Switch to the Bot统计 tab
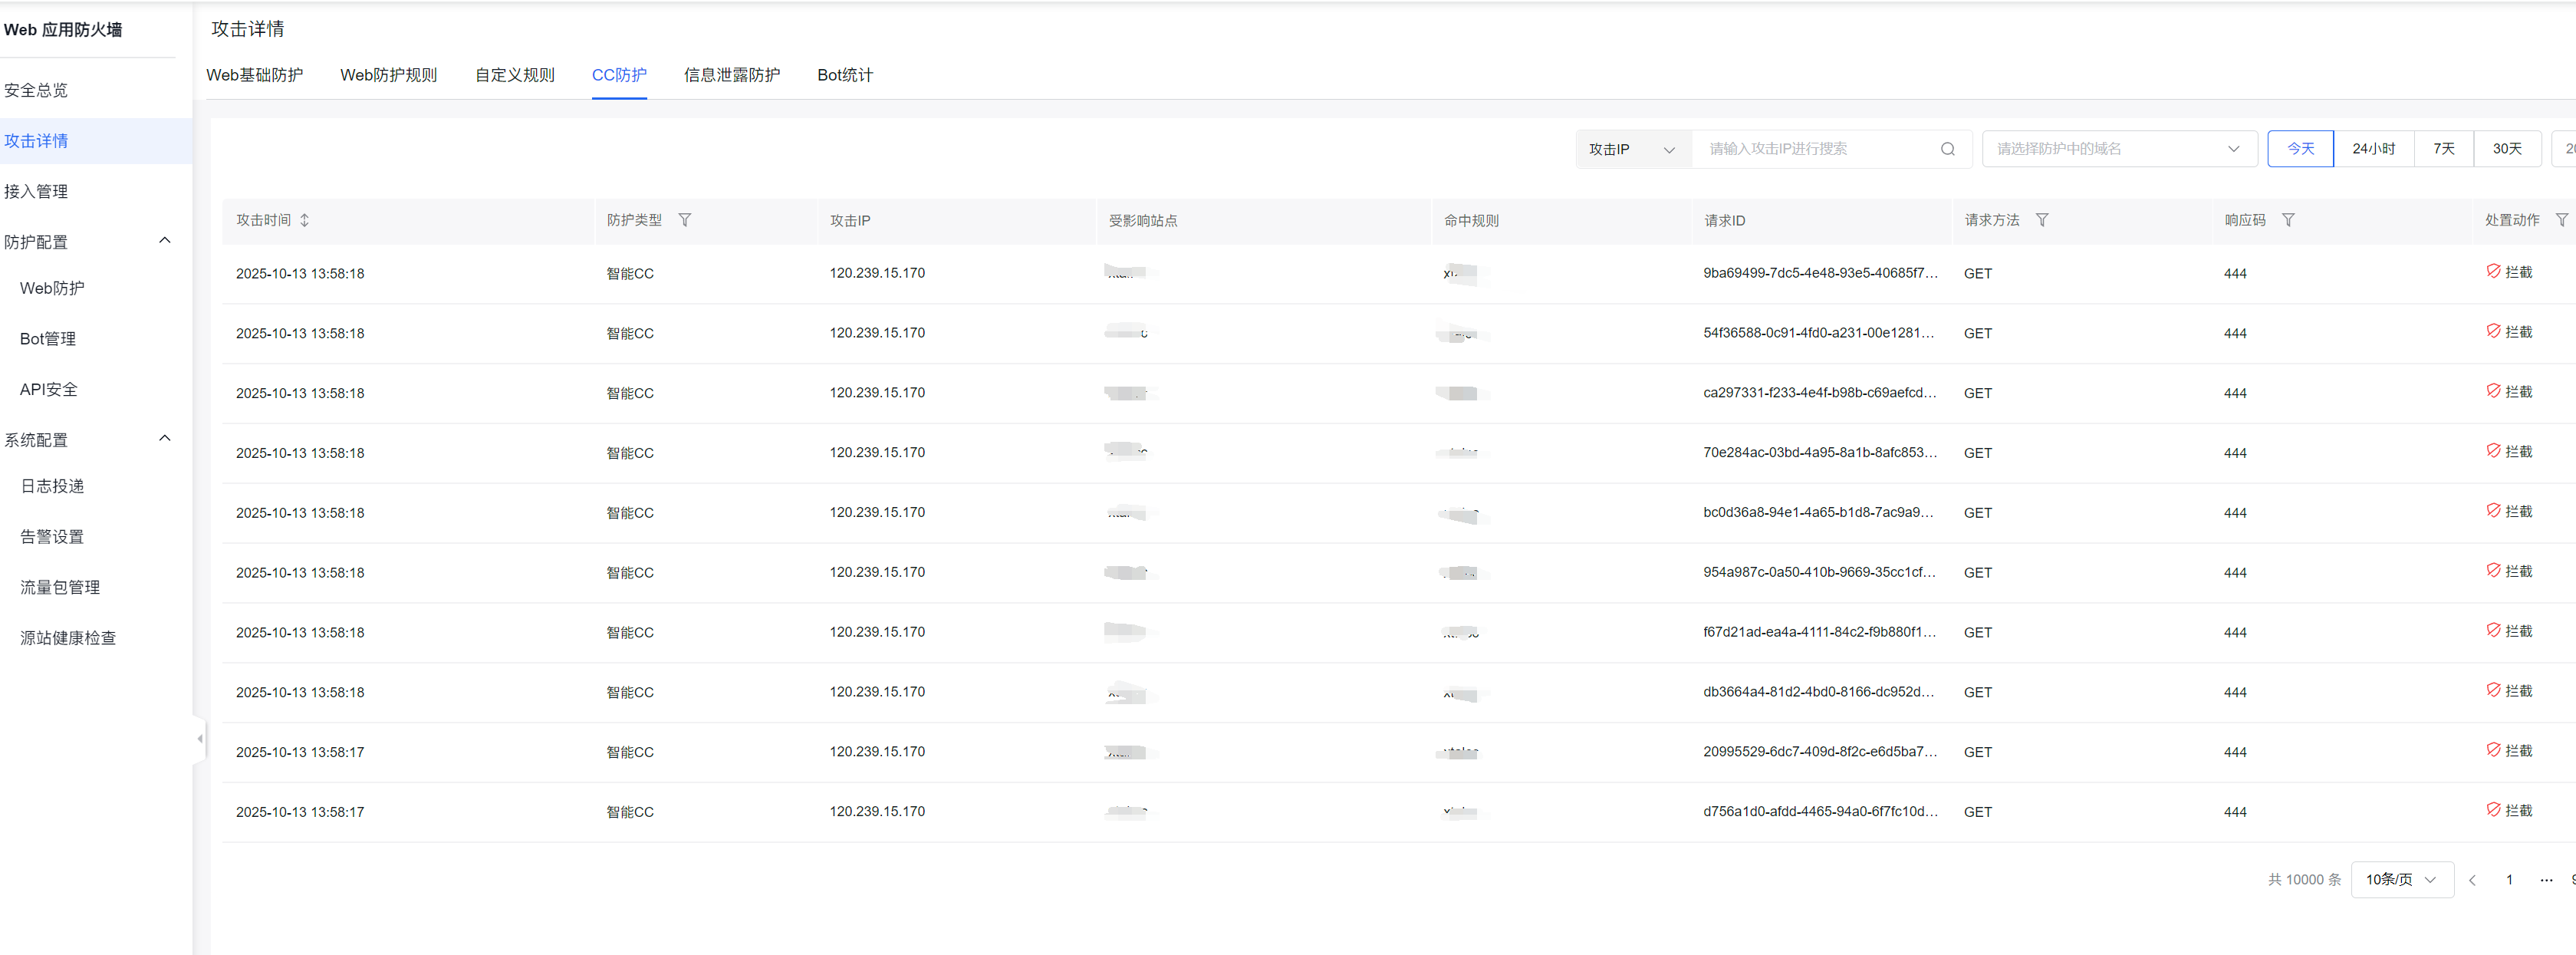 click(x=844, y=75)
